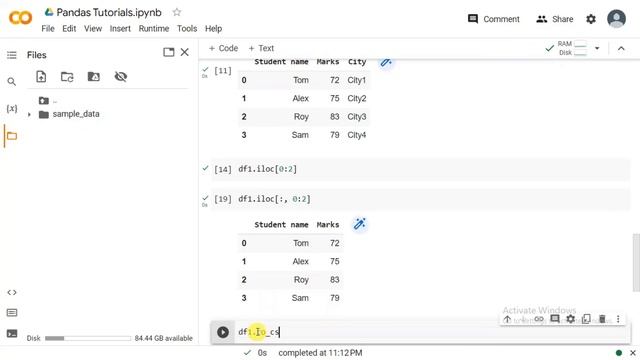Click the Disk usage bar
The image size is (640, 360).
tap(88, 338)
